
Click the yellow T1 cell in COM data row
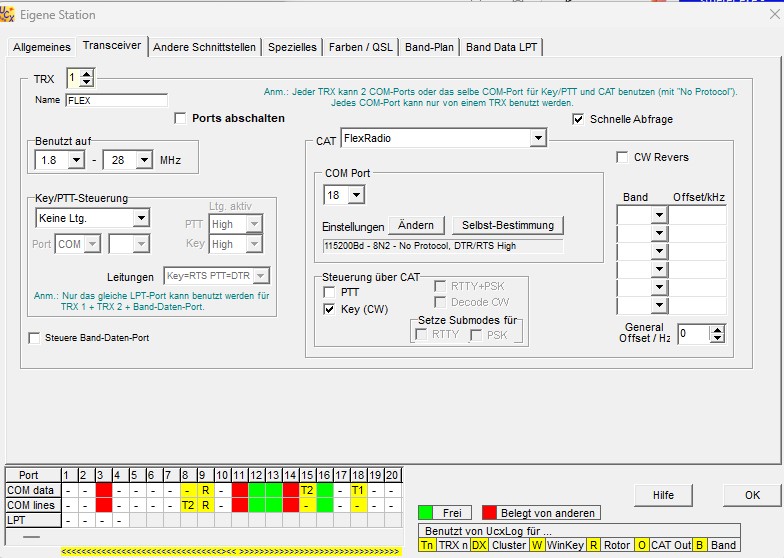357,490
